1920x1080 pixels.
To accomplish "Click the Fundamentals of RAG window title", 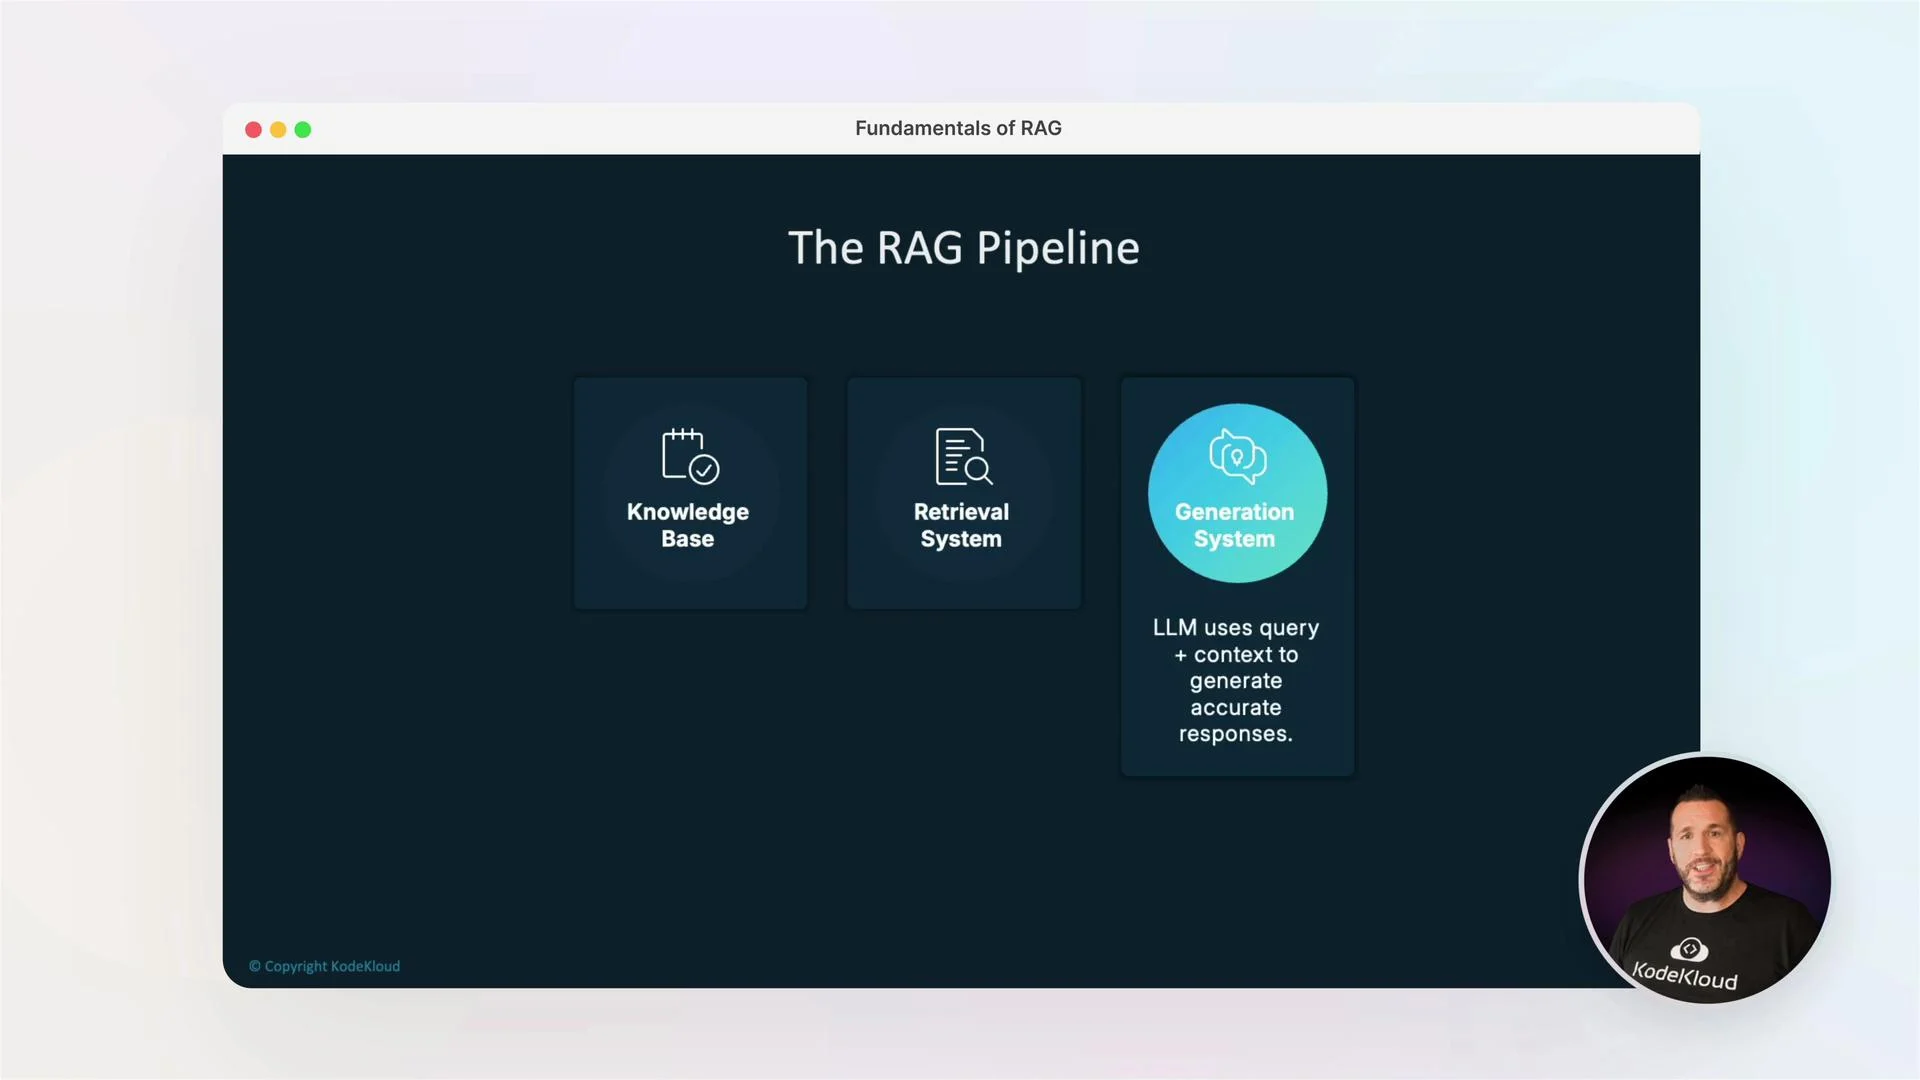I will (958, 128).
